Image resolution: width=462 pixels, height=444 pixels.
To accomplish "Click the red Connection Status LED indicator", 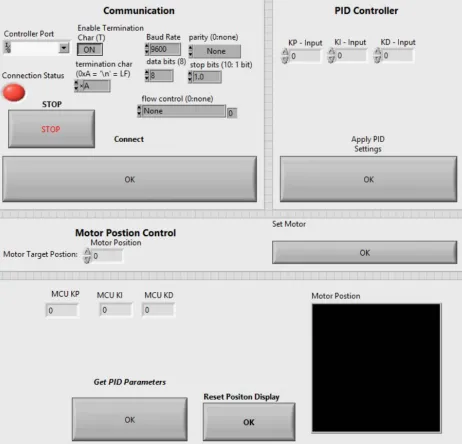I will pos(14,92).
